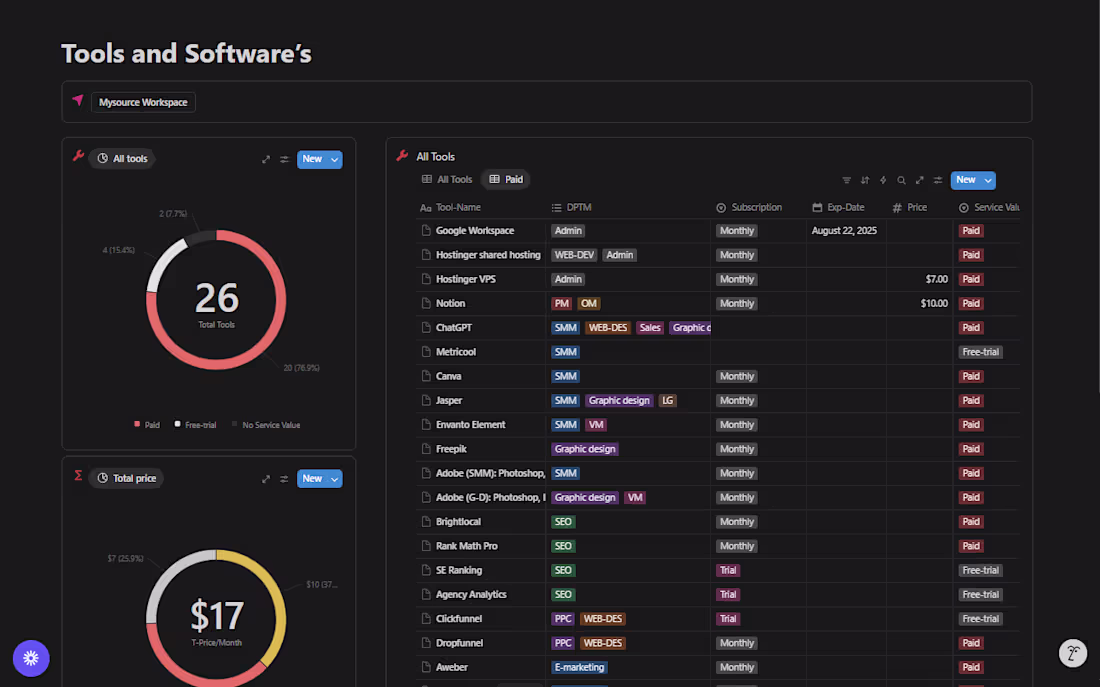
Task: Open dropdown arrow on Total price chart New button
Action: click(335, 479)
